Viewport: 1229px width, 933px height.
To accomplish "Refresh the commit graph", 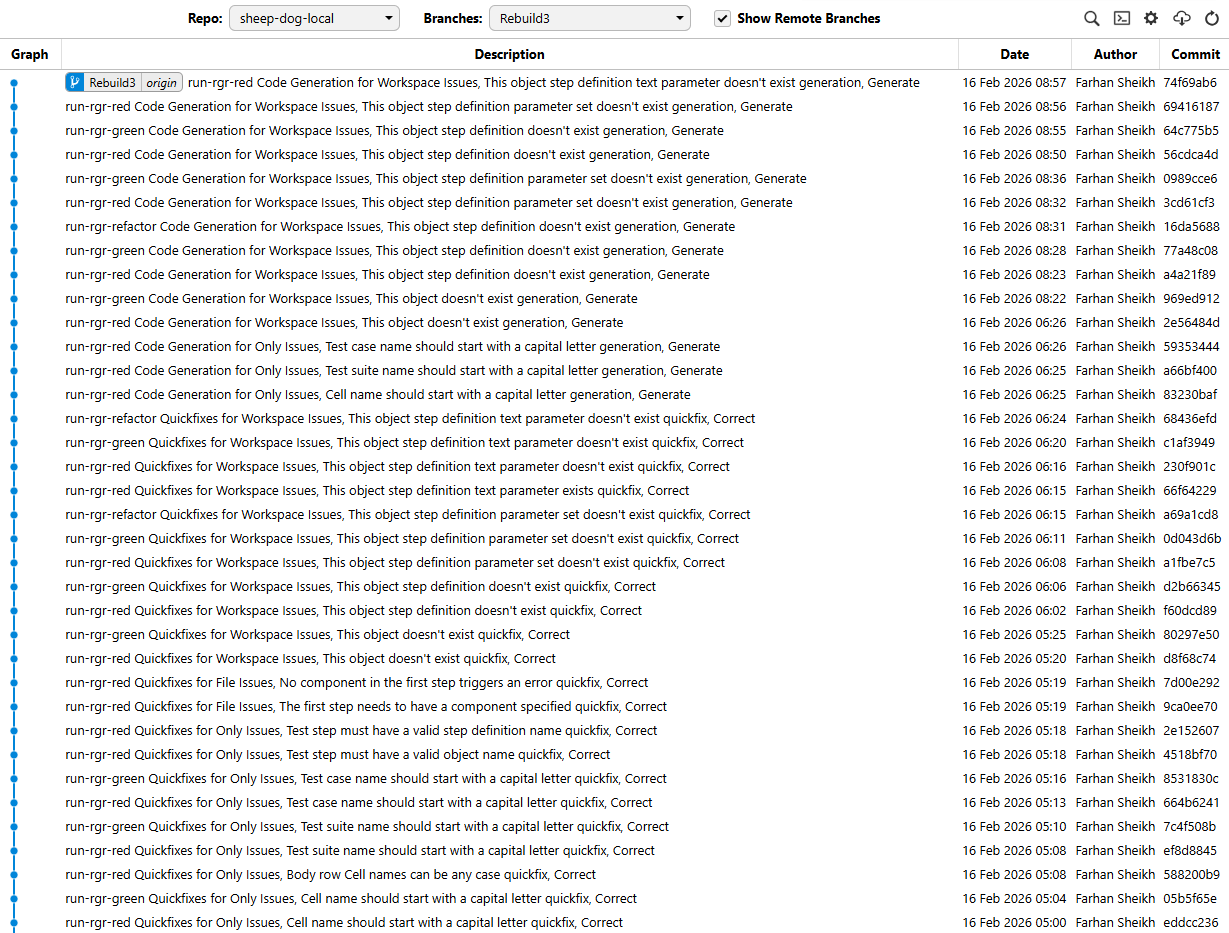I will pos(1211,18).
